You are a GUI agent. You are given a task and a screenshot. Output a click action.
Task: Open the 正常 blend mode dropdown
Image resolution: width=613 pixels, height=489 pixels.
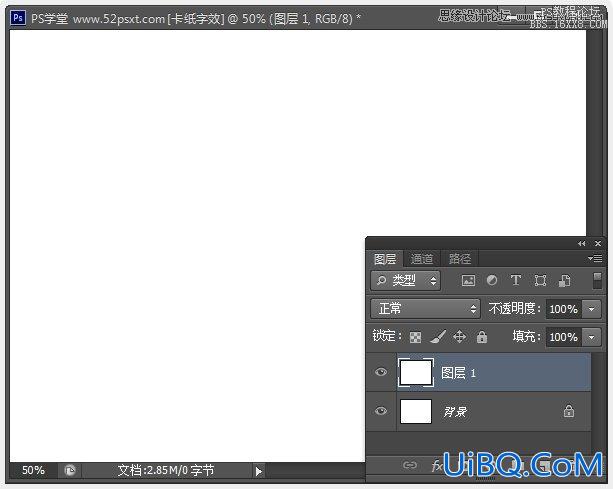425,309
